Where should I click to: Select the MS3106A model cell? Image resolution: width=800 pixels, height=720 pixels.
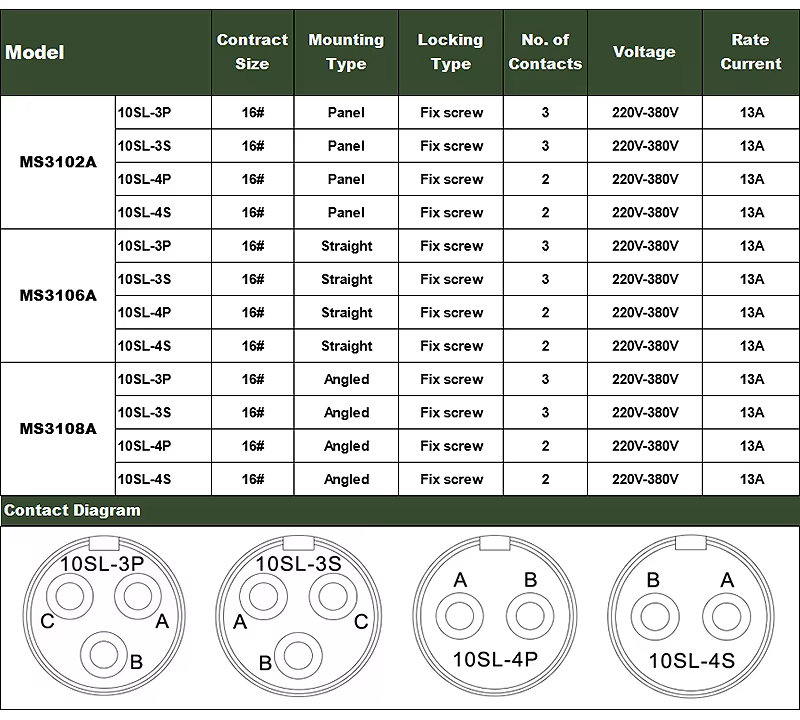[58, 295]
